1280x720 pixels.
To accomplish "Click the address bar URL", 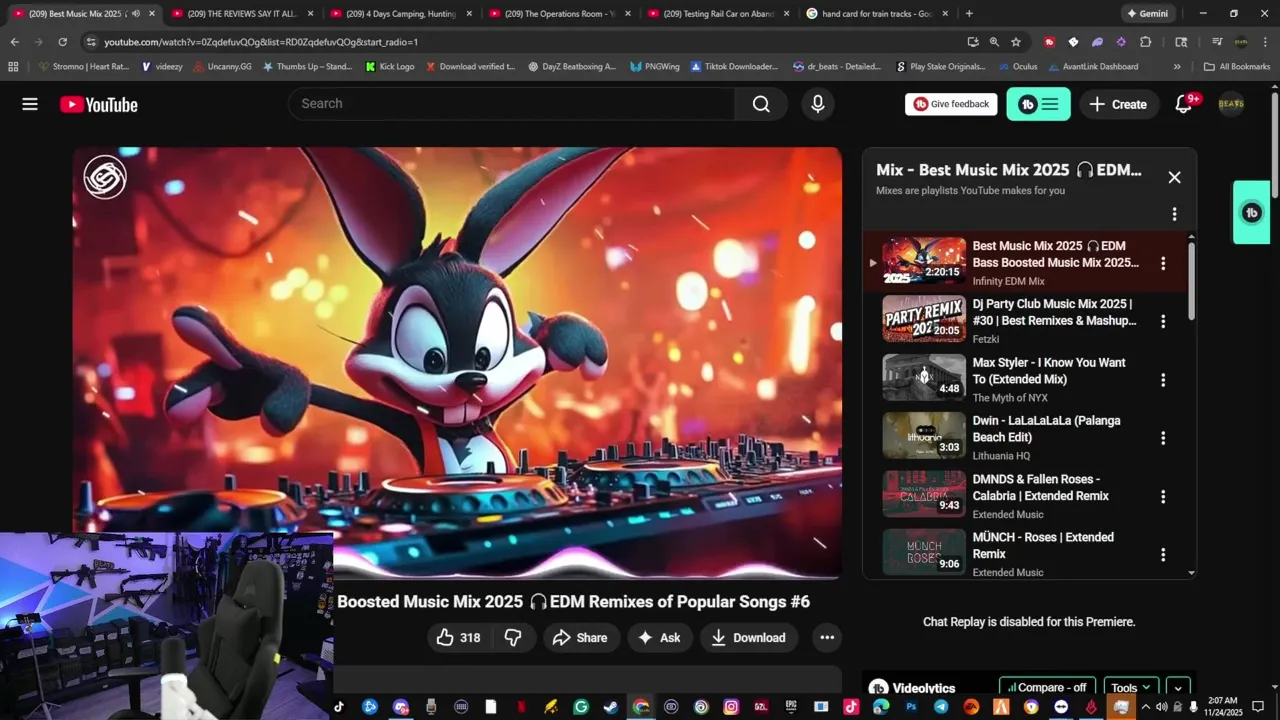I will pos(261,42).
